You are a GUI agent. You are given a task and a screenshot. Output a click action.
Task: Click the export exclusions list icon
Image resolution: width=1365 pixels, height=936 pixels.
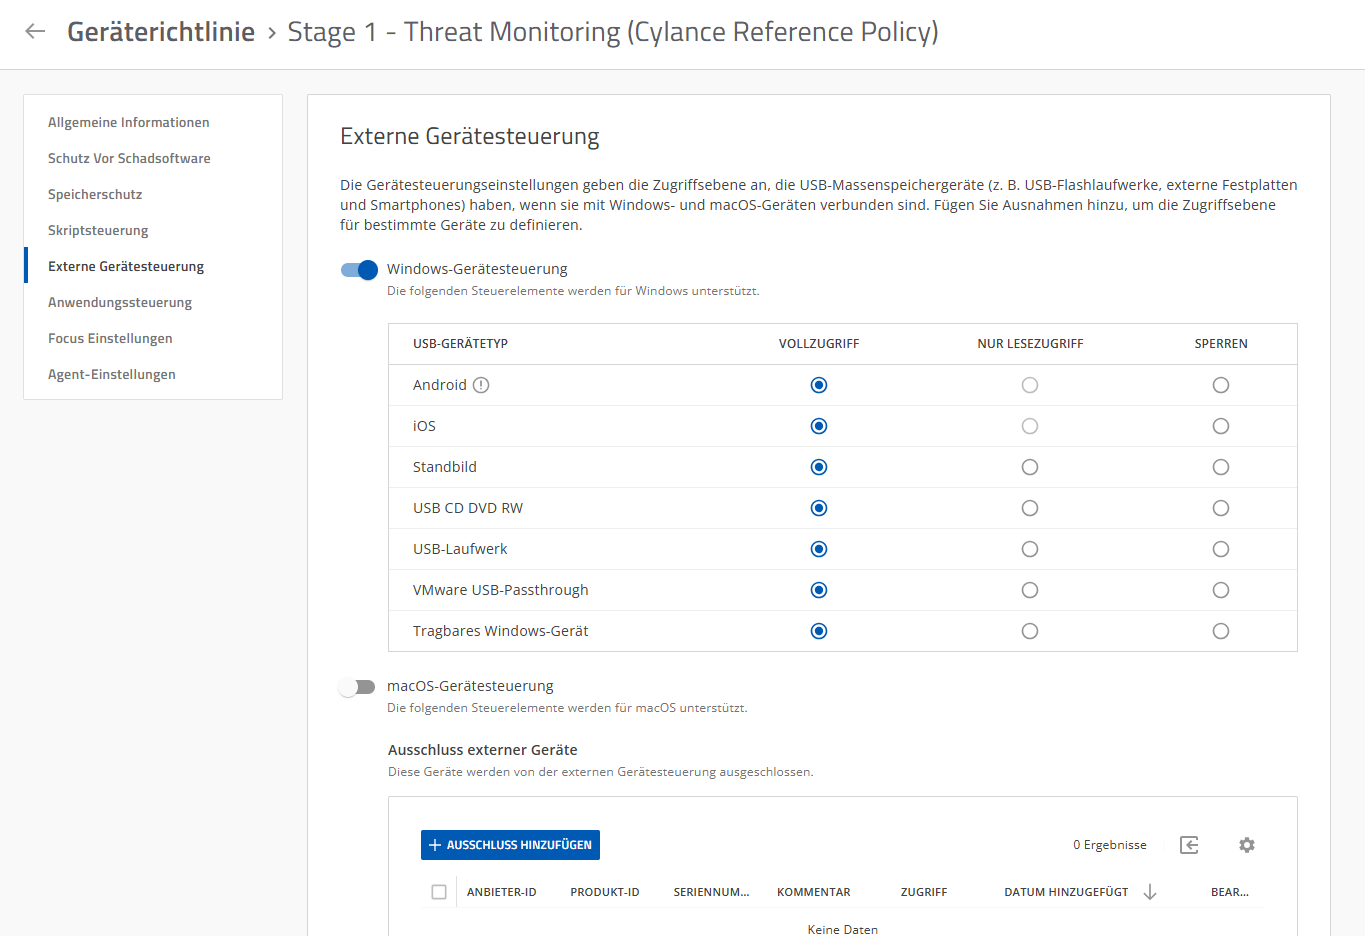click(1189, 845)
